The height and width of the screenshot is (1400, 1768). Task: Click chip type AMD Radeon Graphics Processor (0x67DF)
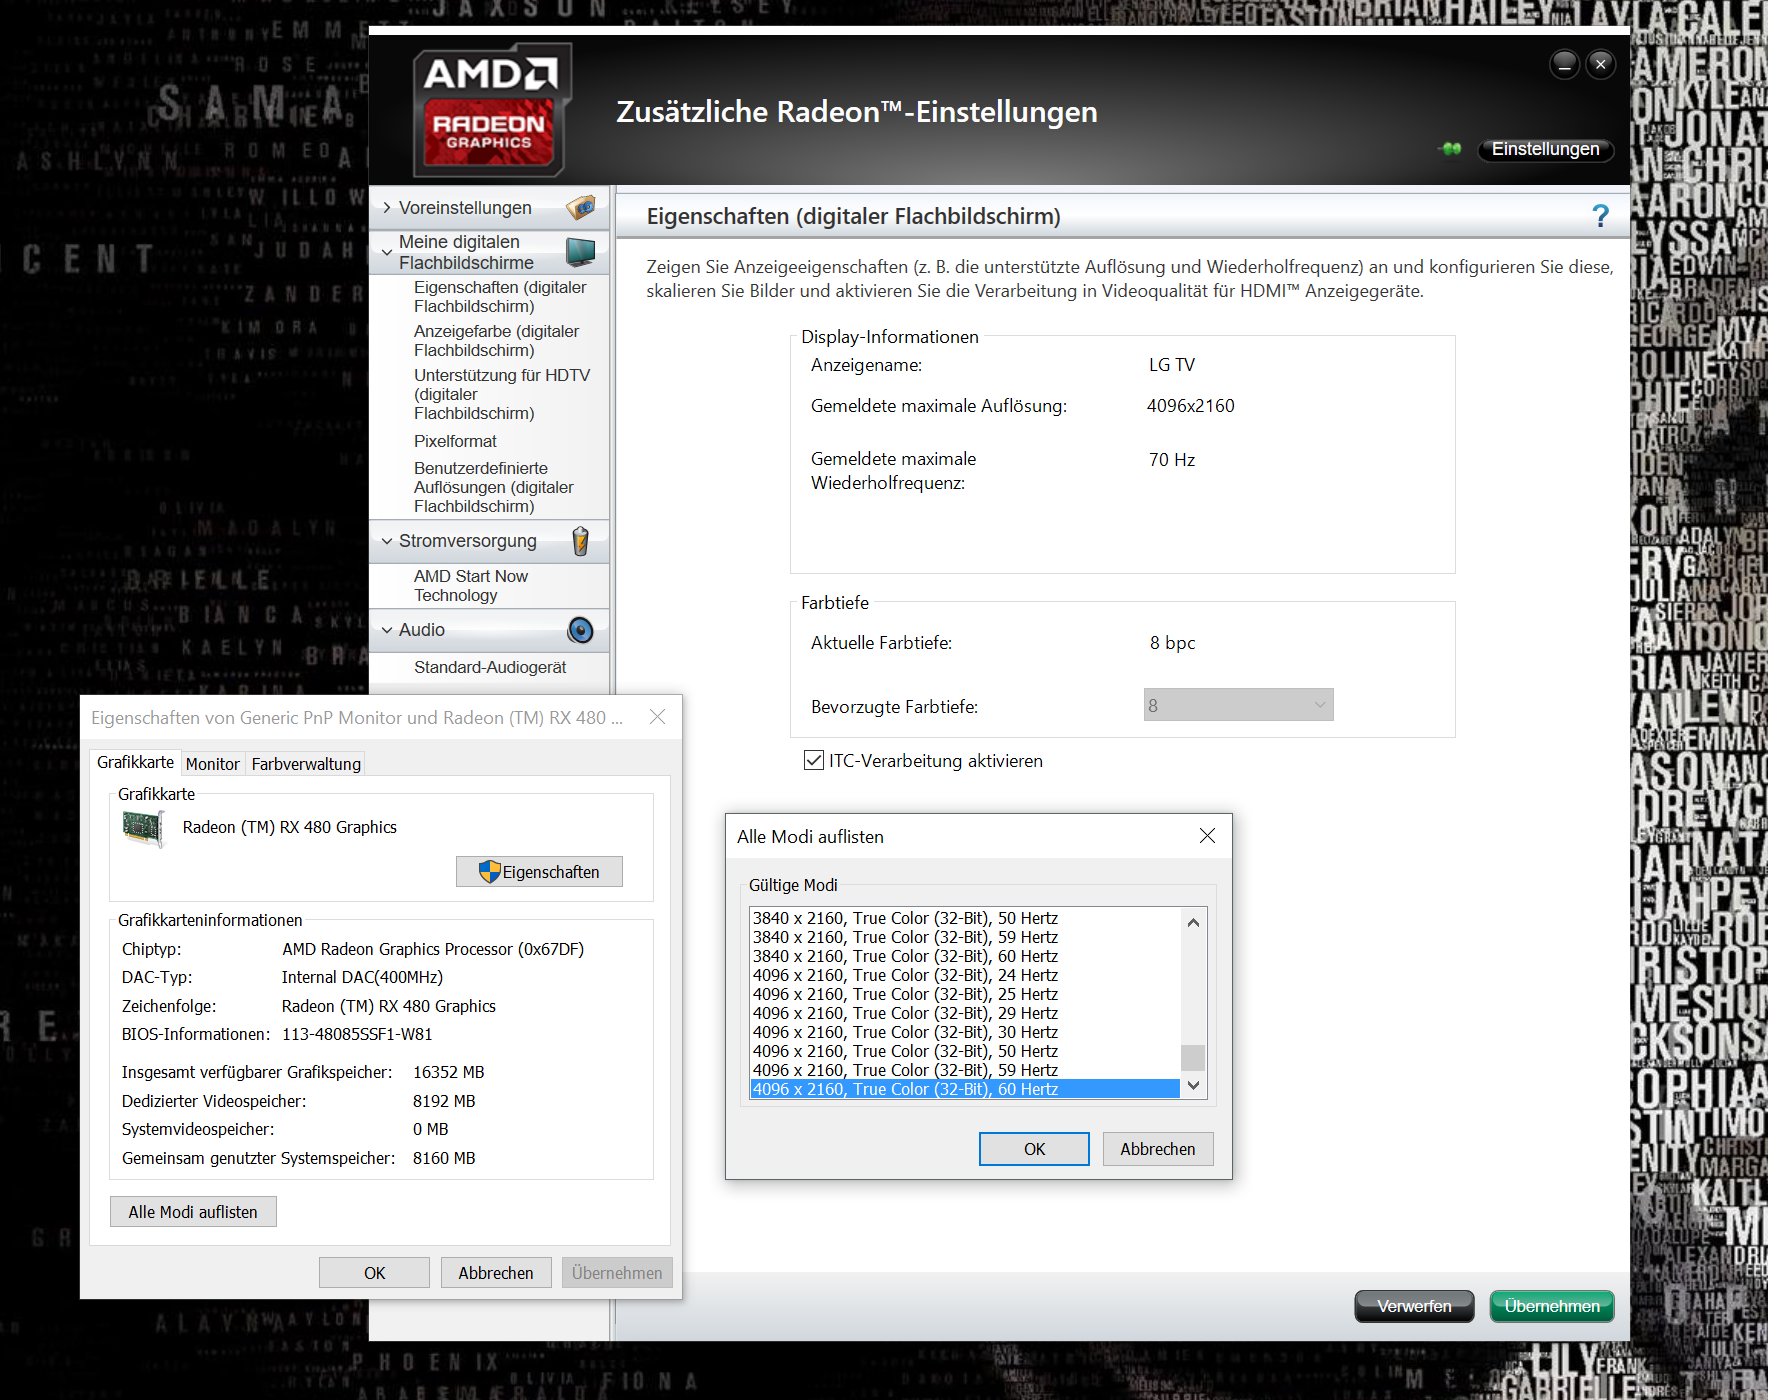433,949
